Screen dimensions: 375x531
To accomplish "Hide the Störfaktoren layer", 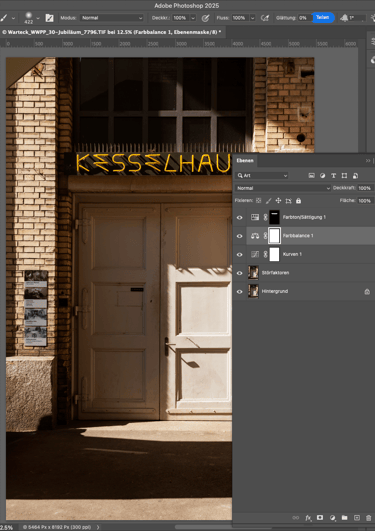I will tap(239, 273).
